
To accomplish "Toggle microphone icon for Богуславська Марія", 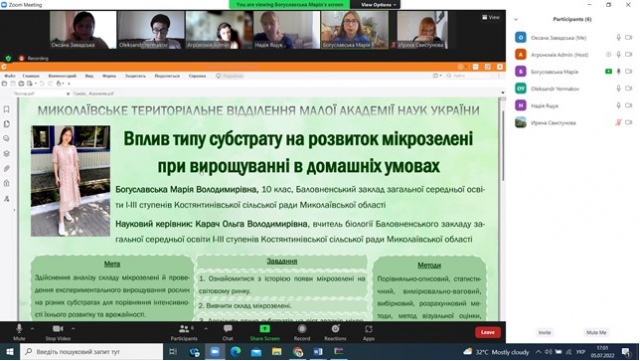I will pyautogui.click(x=618, y=71).
